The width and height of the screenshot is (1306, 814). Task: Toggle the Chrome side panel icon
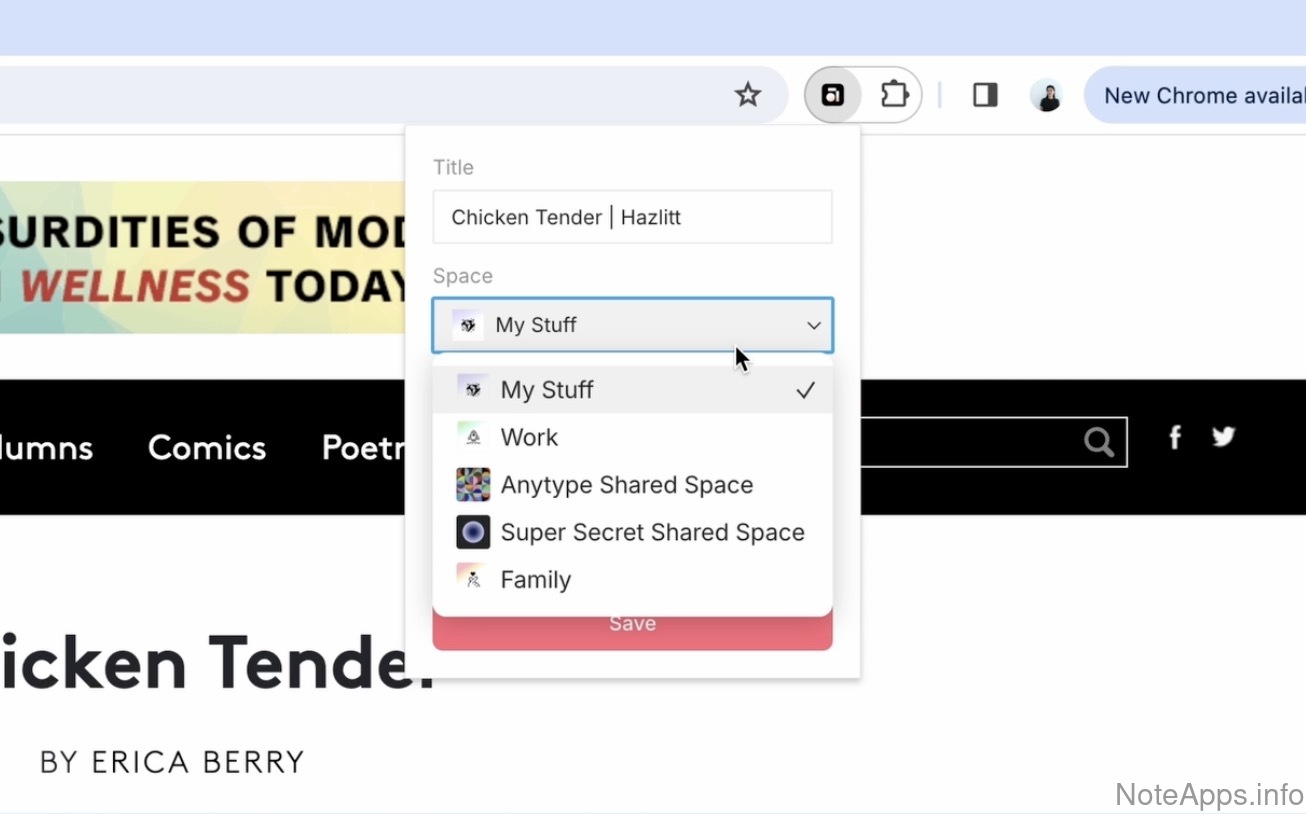tap(985, 95)
